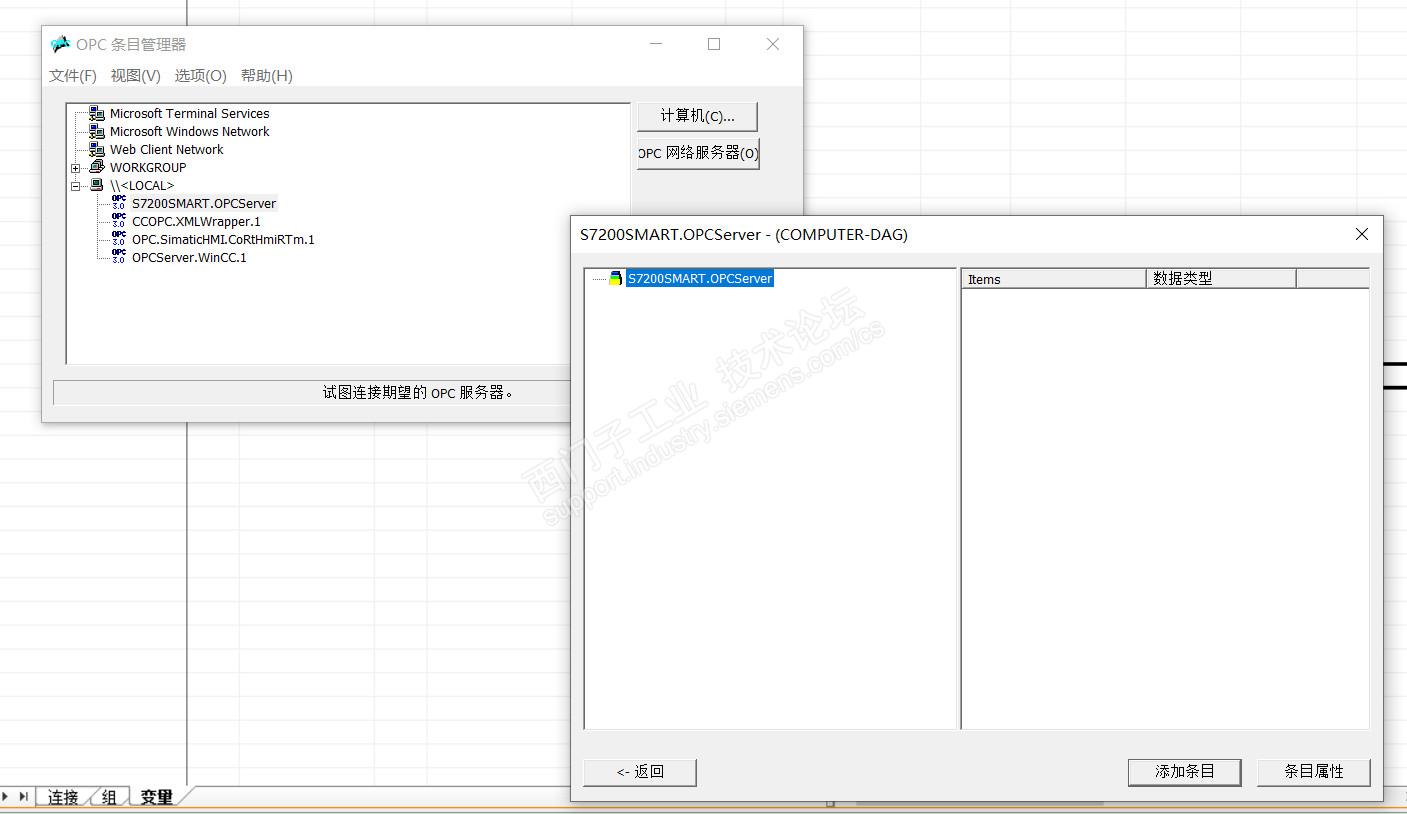This screenshot has height=814, width=1407.
Task: Click the OPC 条目管理器 title bar app icon
Action: 61,44
